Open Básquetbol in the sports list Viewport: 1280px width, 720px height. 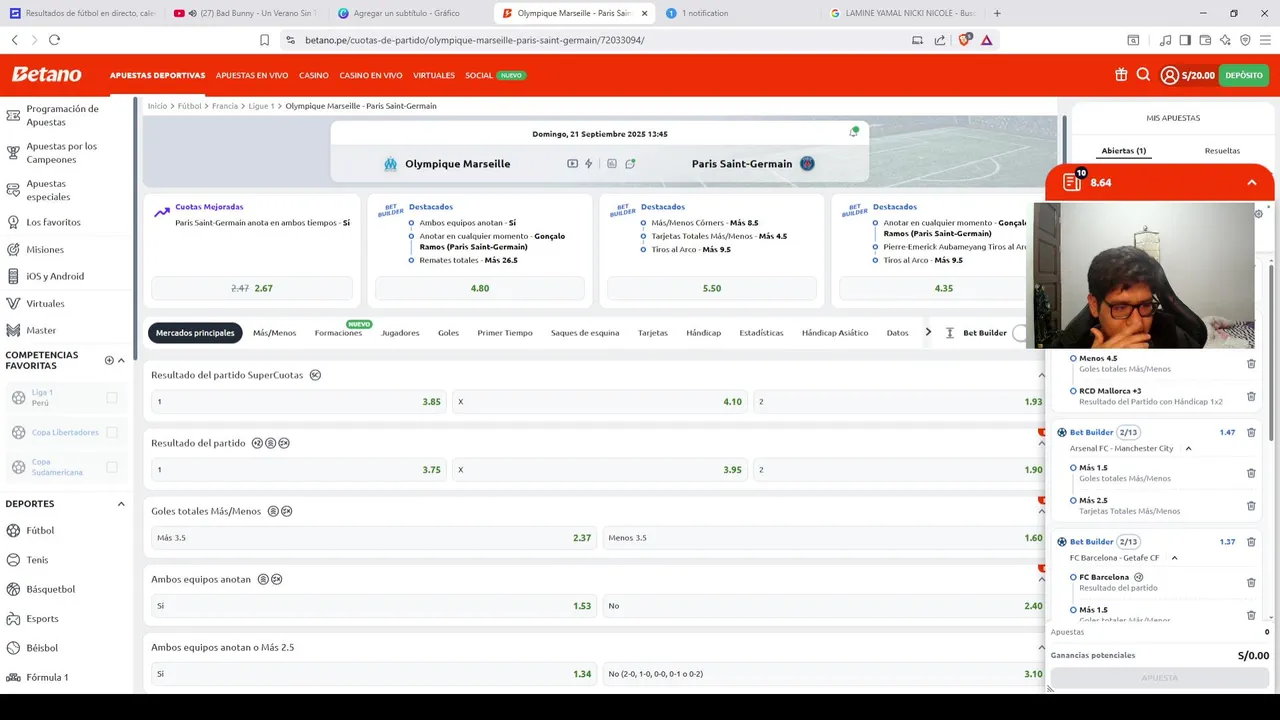[50, 589]
